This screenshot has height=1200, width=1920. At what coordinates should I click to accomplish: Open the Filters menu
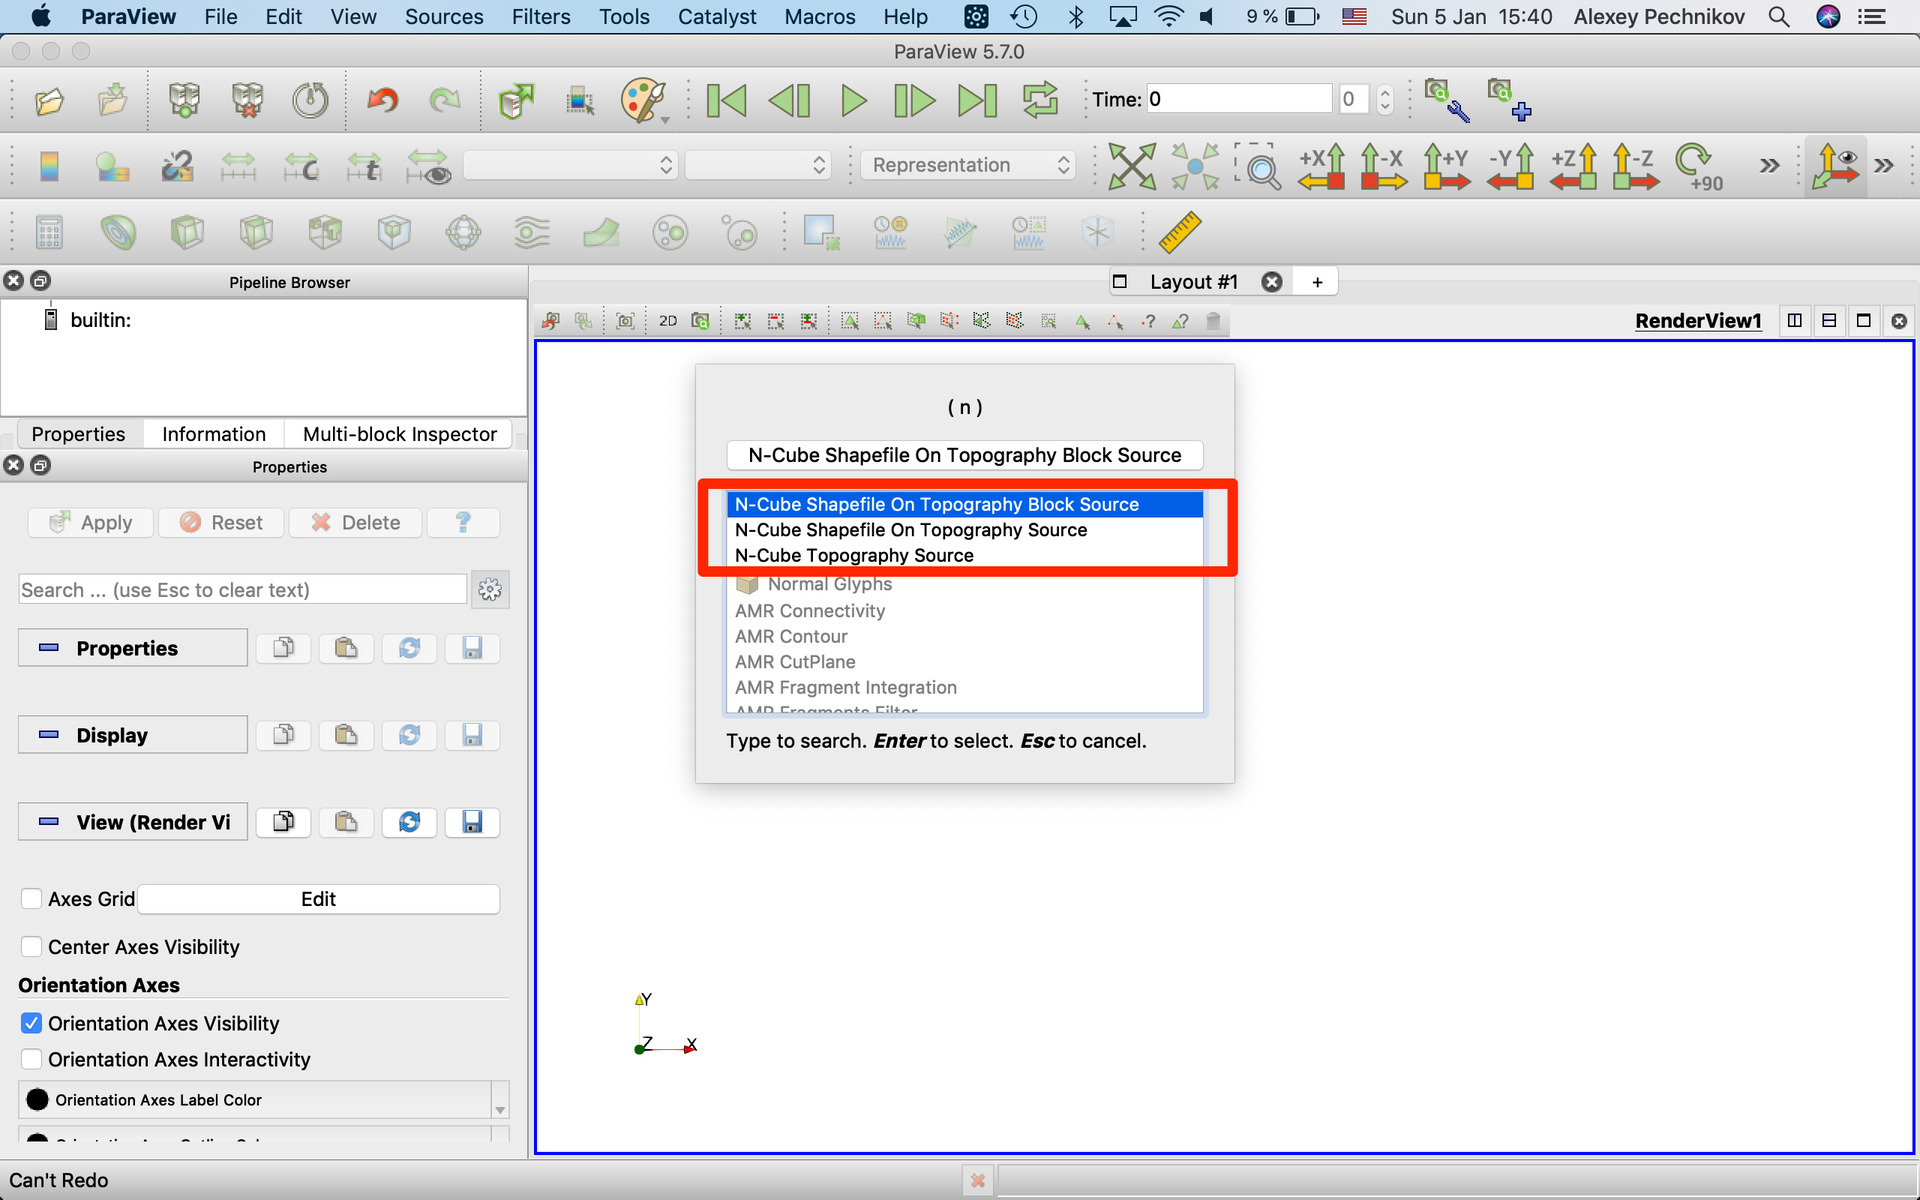(x=540, y=17)
